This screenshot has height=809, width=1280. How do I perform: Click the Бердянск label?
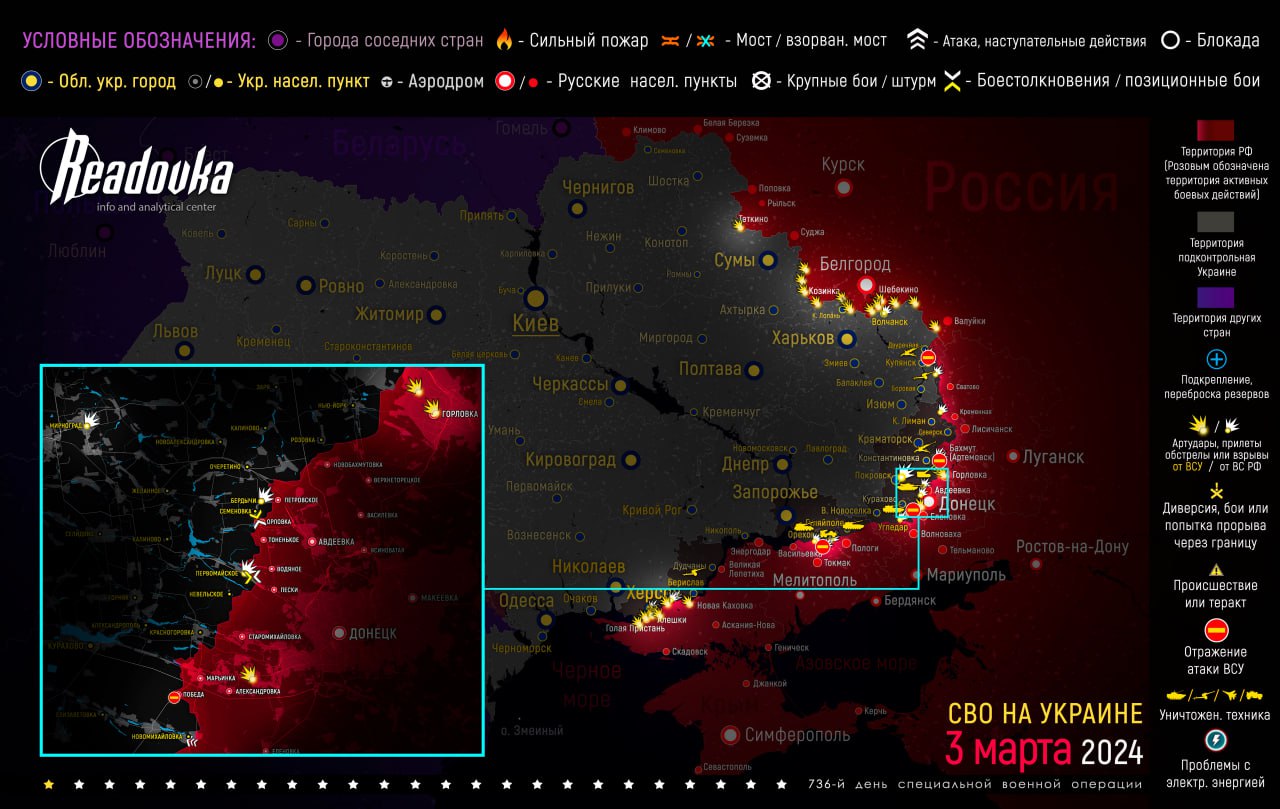click(910, 600)
